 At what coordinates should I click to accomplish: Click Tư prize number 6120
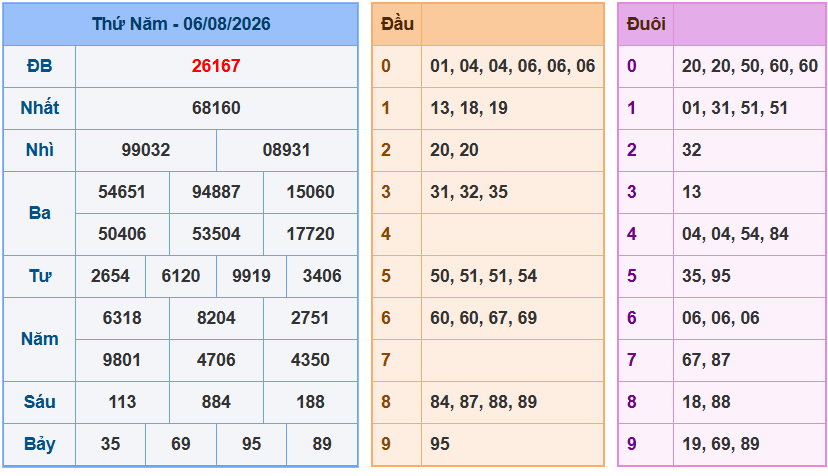[181, 276]
